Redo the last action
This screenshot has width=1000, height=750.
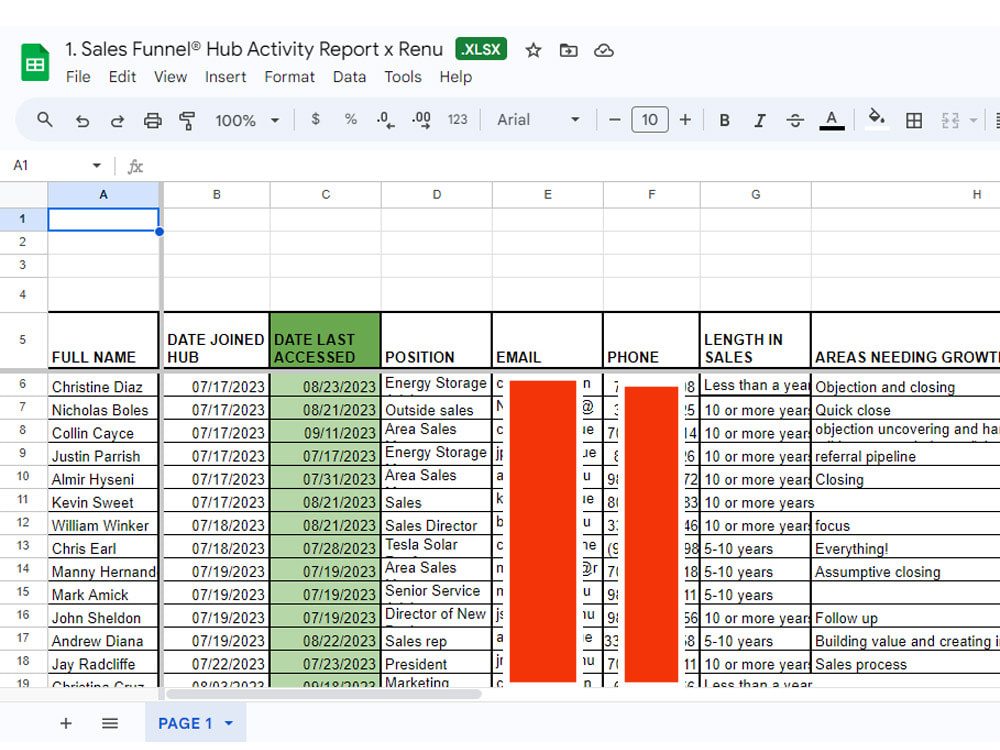(117, 120)
